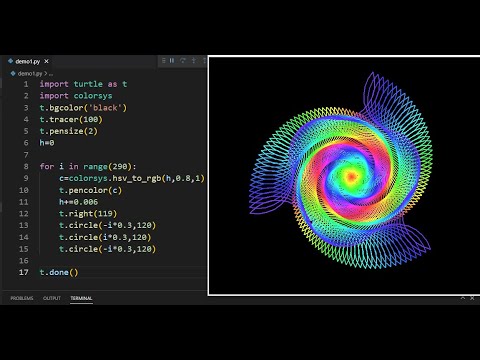Click the Python file icon in breadcrumb
480x360 pixels.
(13, 73)
